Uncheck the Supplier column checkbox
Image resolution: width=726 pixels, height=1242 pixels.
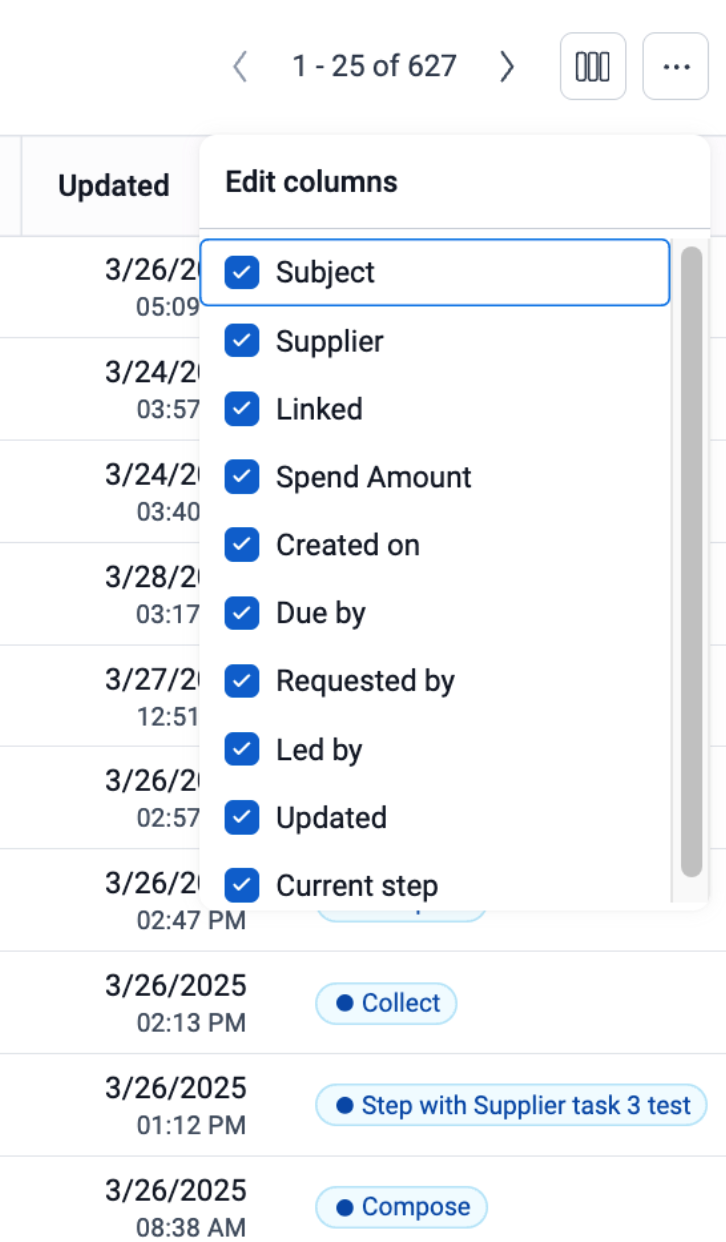point(242,341)
